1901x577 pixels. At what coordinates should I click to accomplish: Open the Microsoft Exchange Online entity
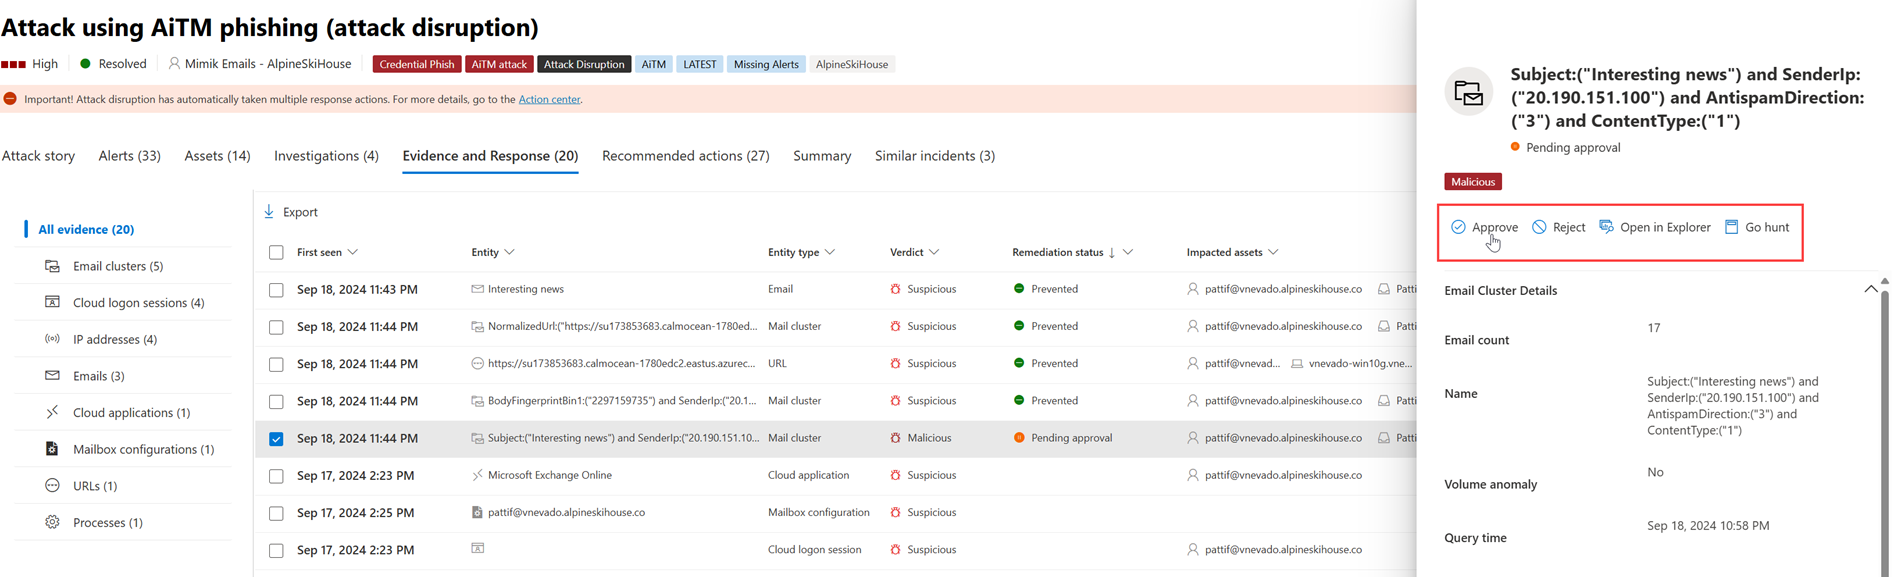[549, 475]
